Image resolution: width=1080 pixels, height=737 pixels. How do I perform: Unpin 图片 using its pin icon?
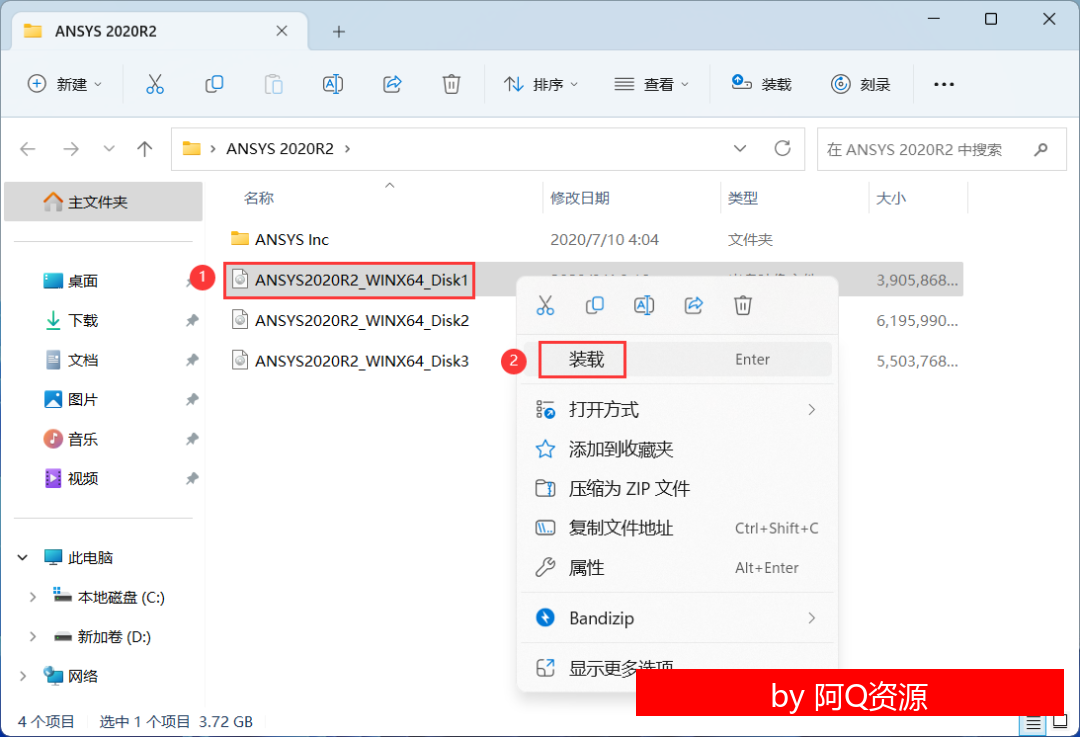point(192,399)
